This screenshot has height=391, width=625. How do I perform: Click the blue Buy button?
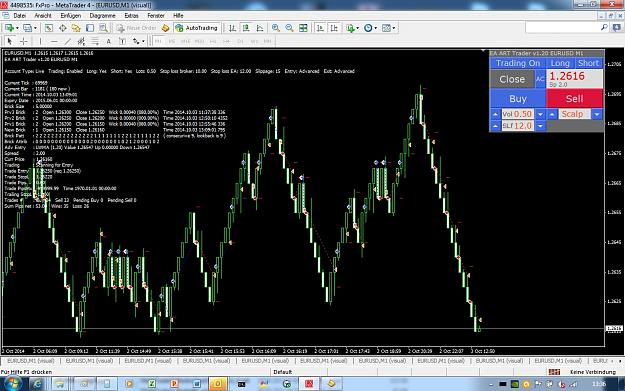(518, 98)
